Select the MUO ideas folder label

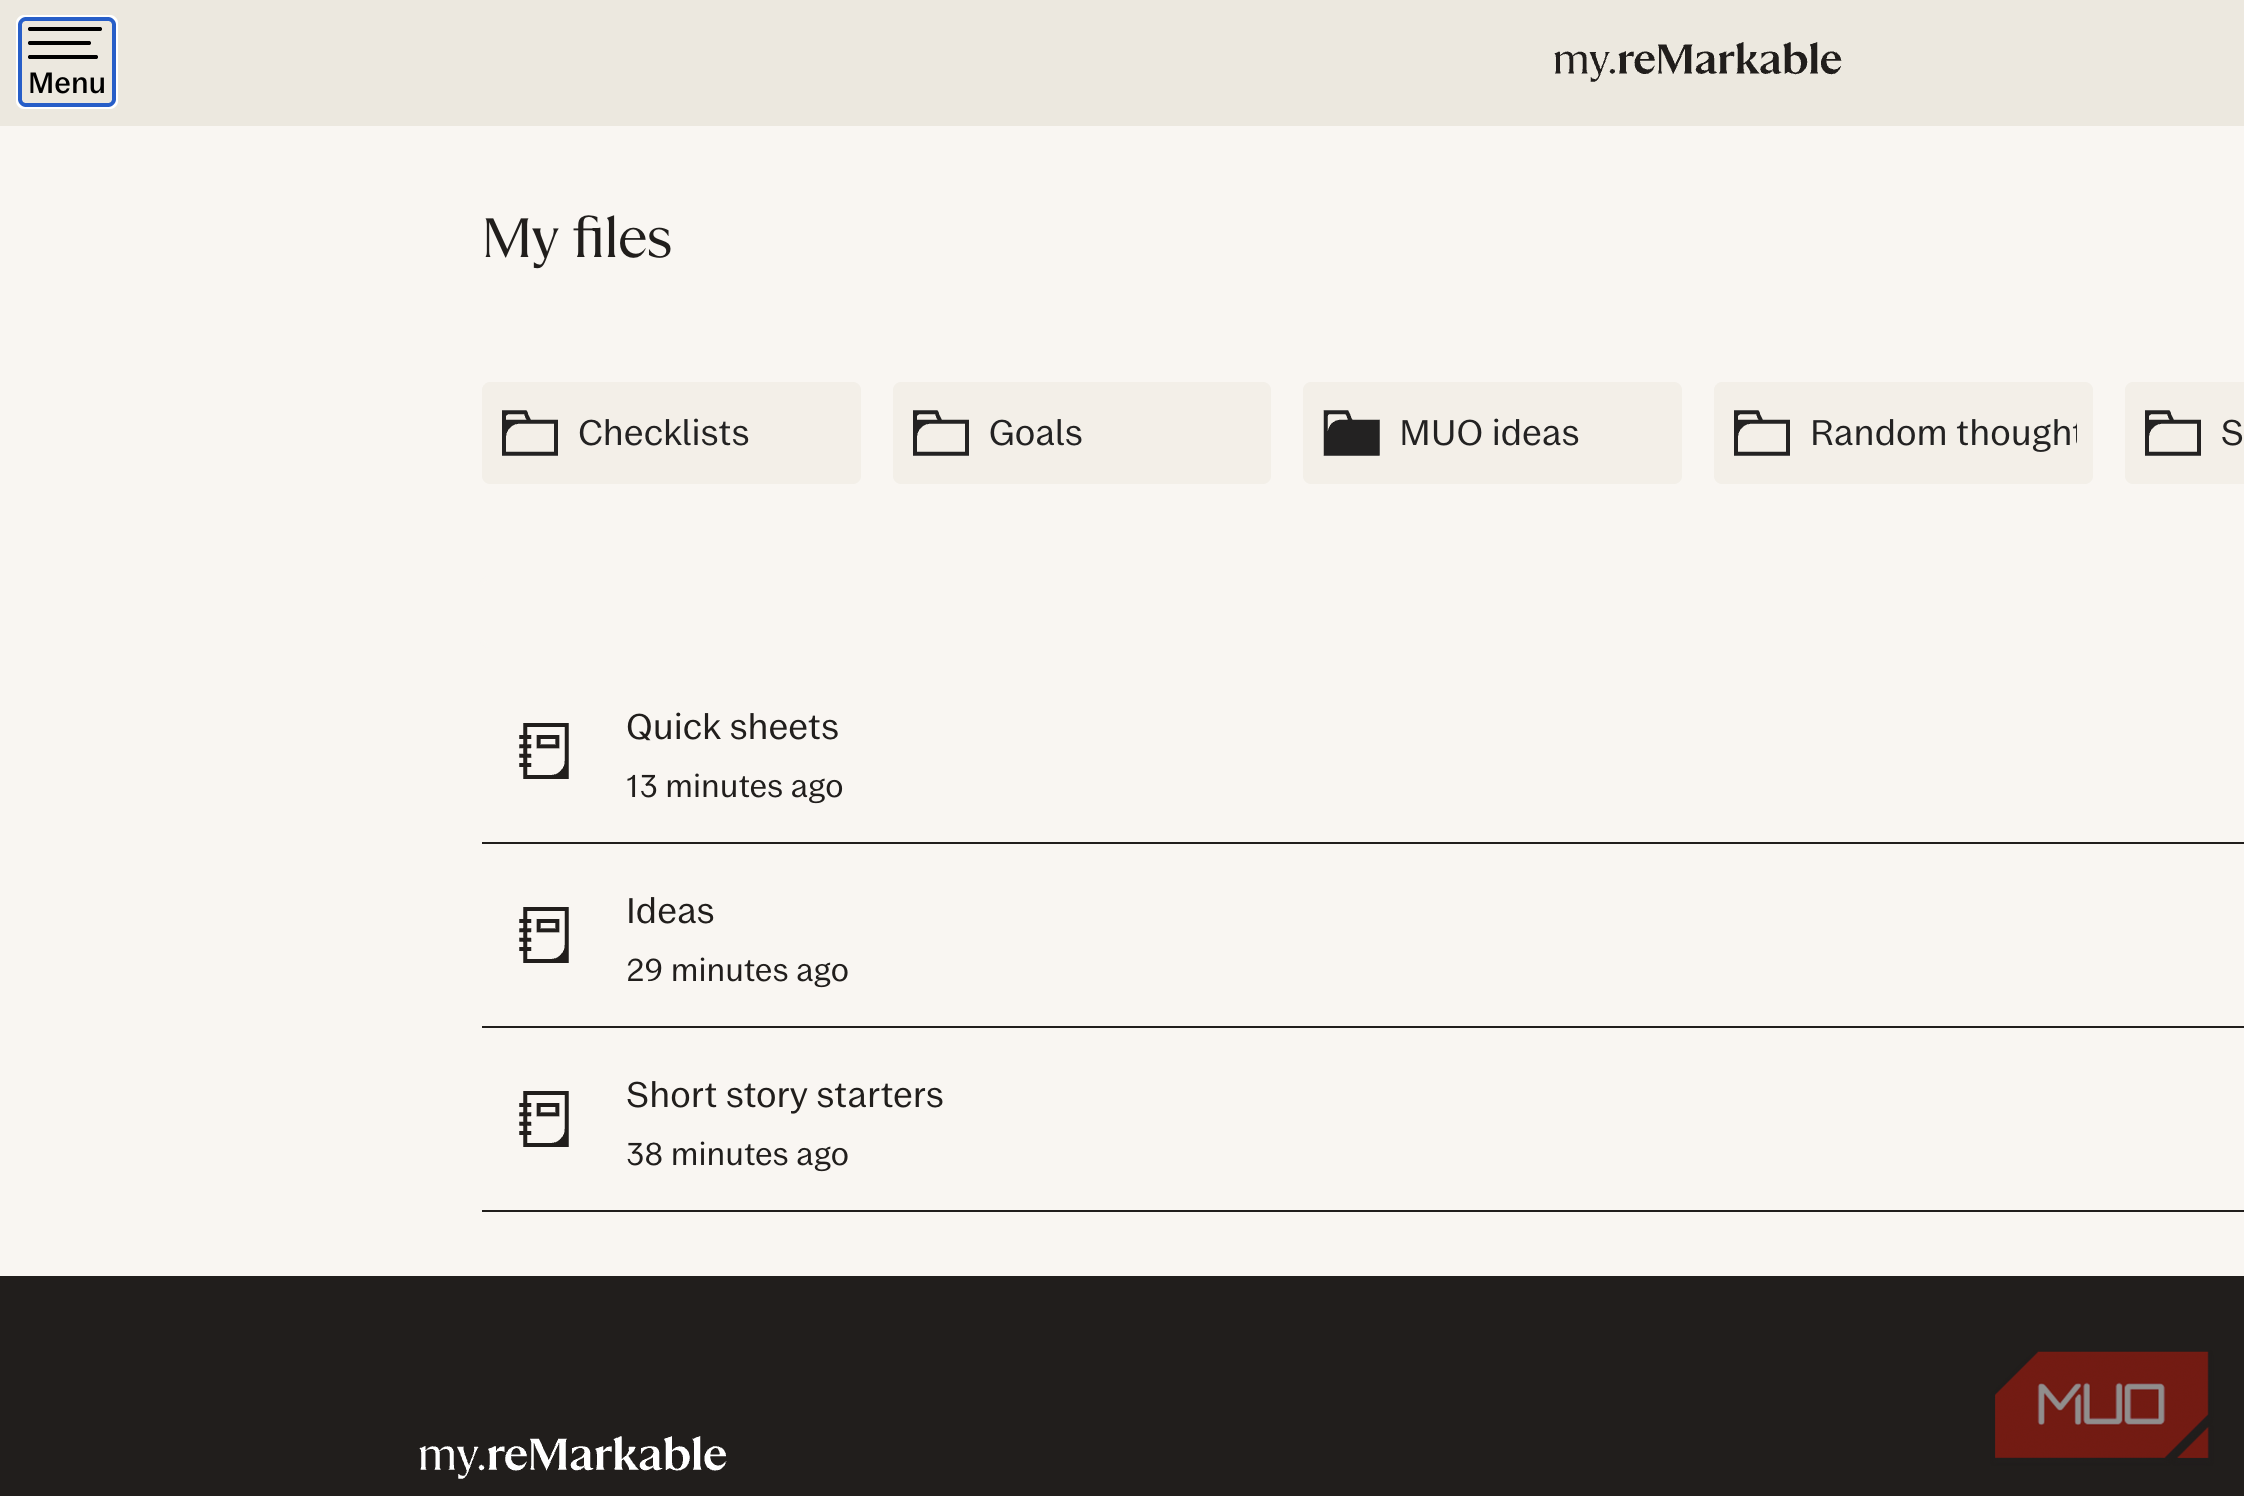click(1489, 433)
